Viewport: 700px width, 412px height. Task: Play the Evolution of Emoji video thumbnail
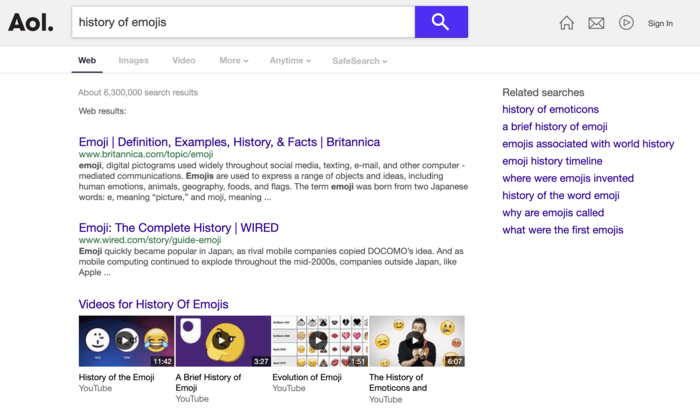pyautogui.click(x=319, y=341)
